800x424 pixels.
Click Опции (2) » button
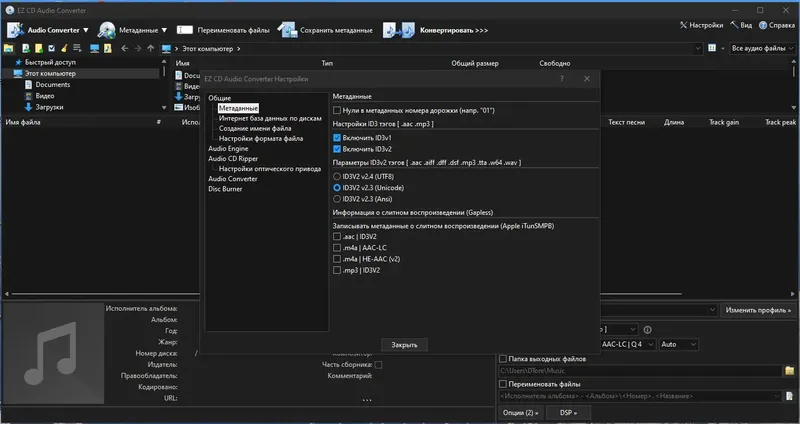(x=520, y=412)
